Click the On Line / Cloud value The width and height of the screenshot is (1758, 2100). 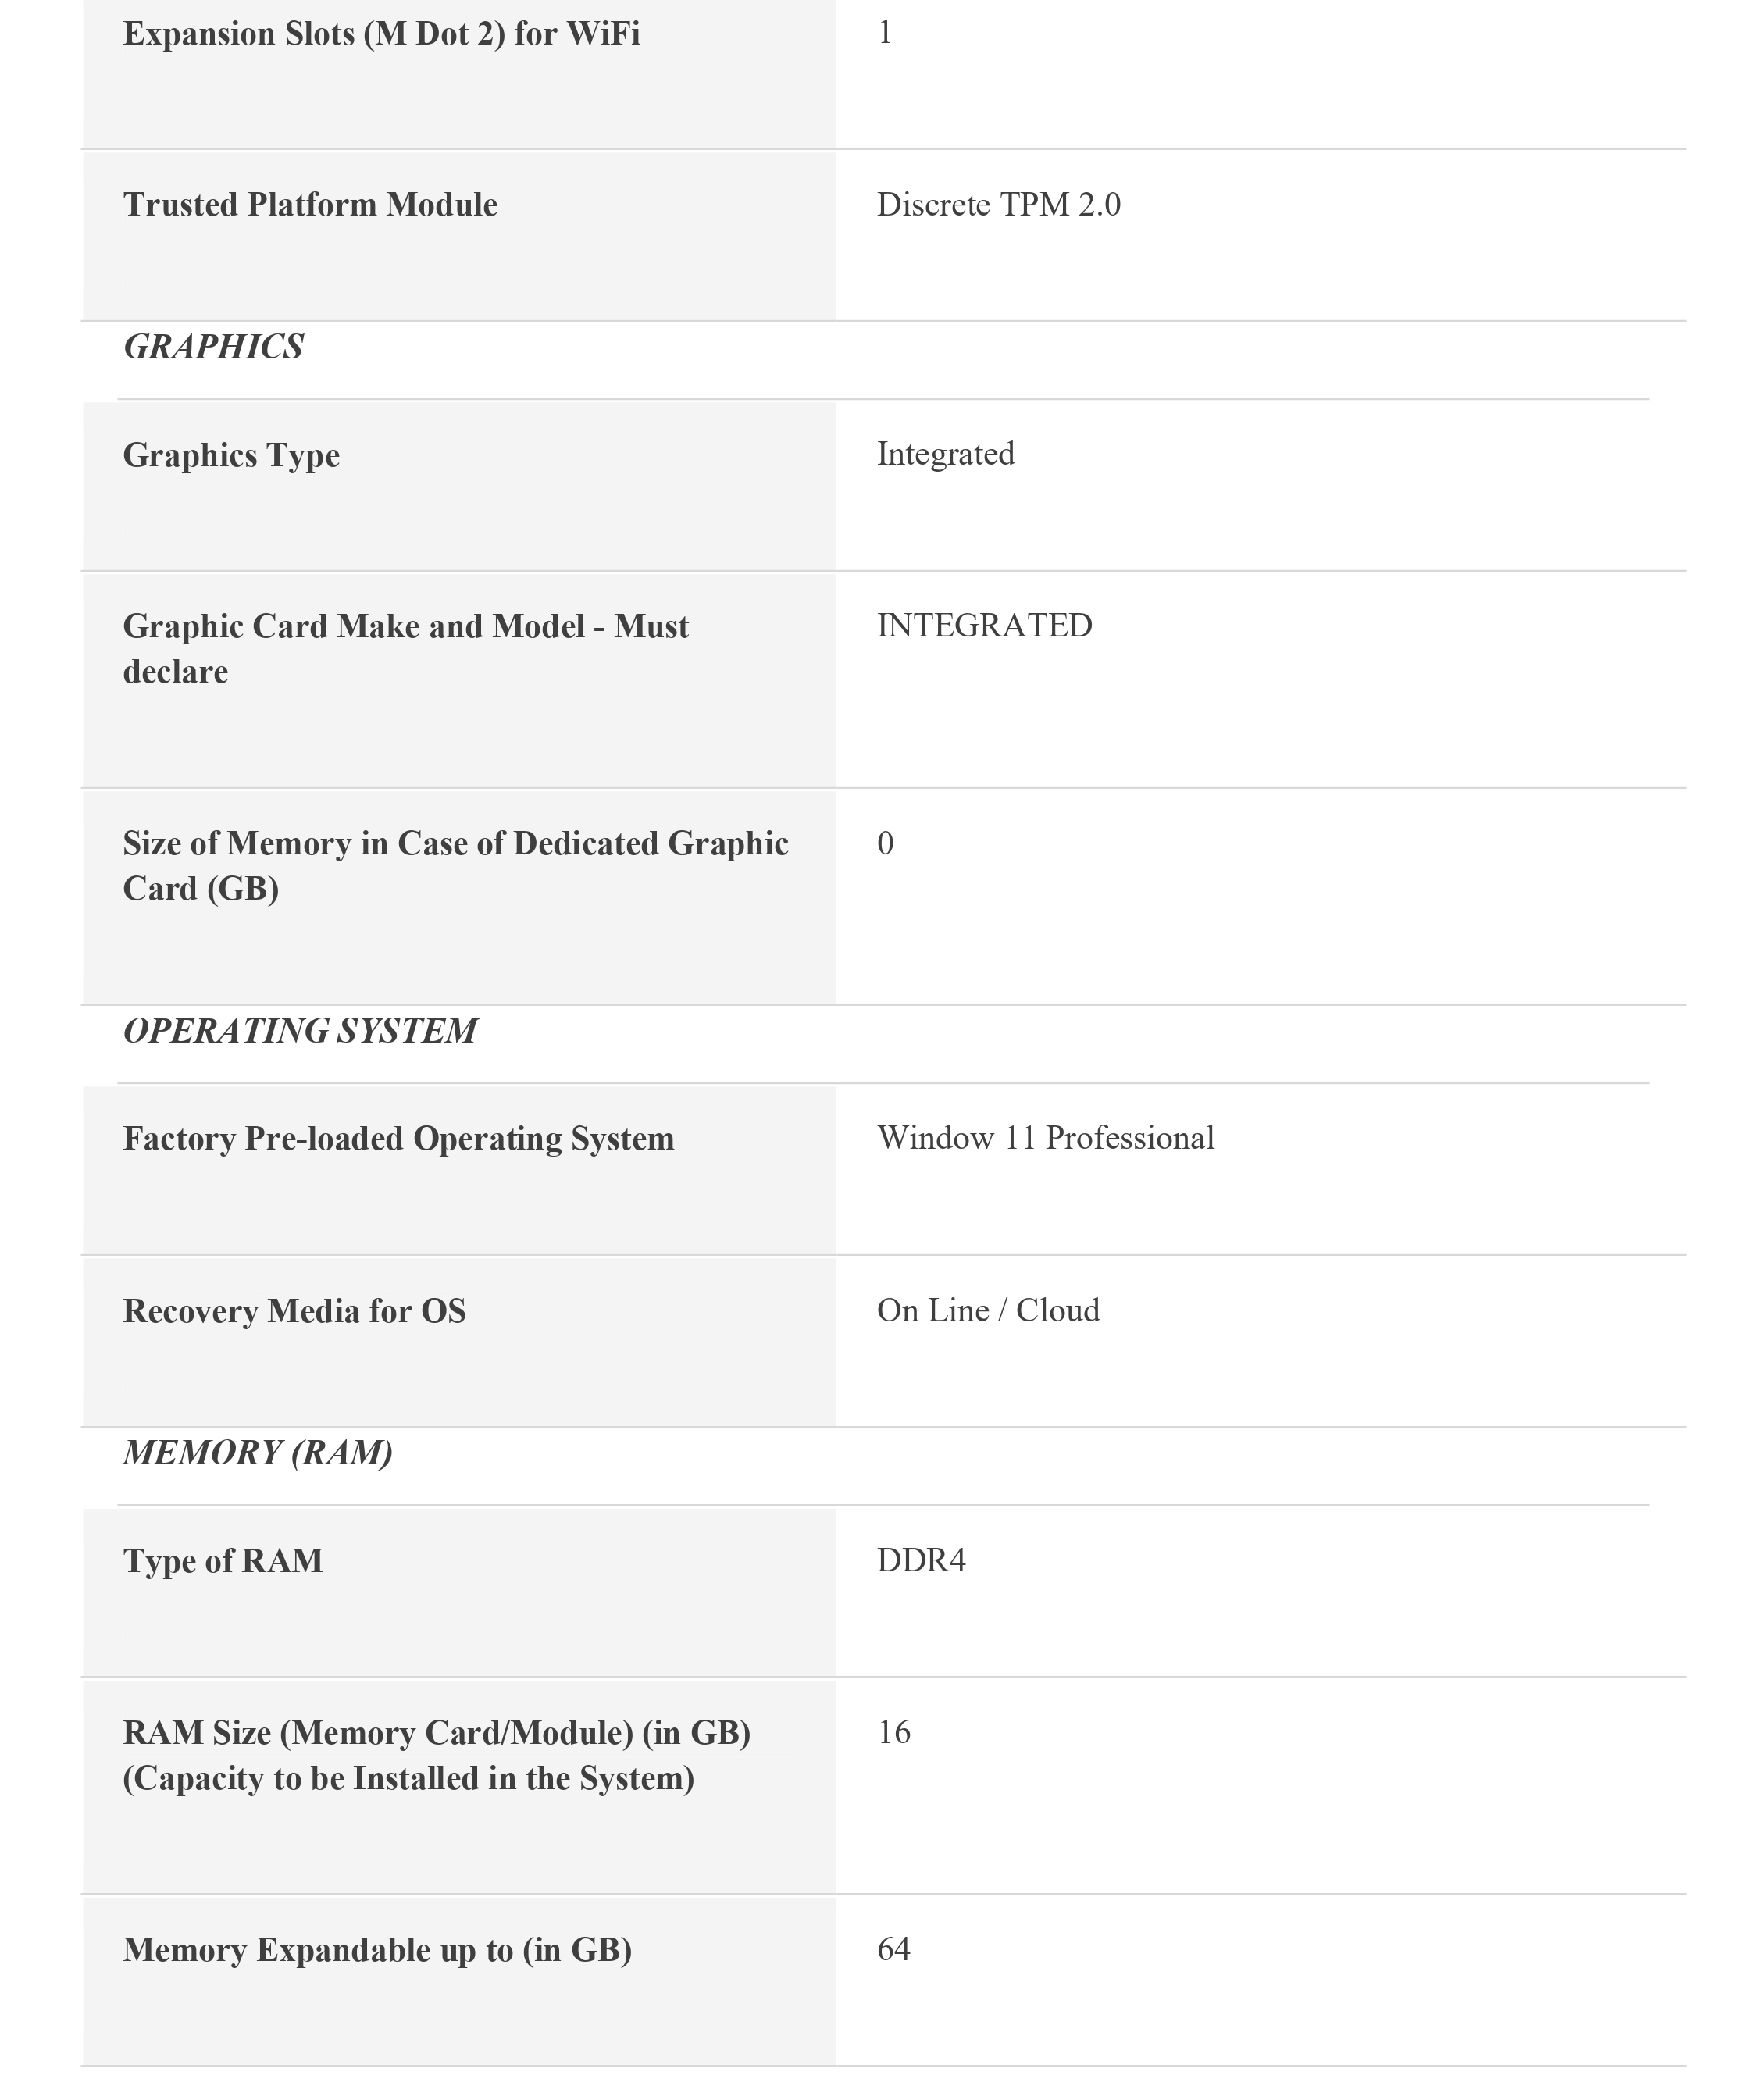988,1310
